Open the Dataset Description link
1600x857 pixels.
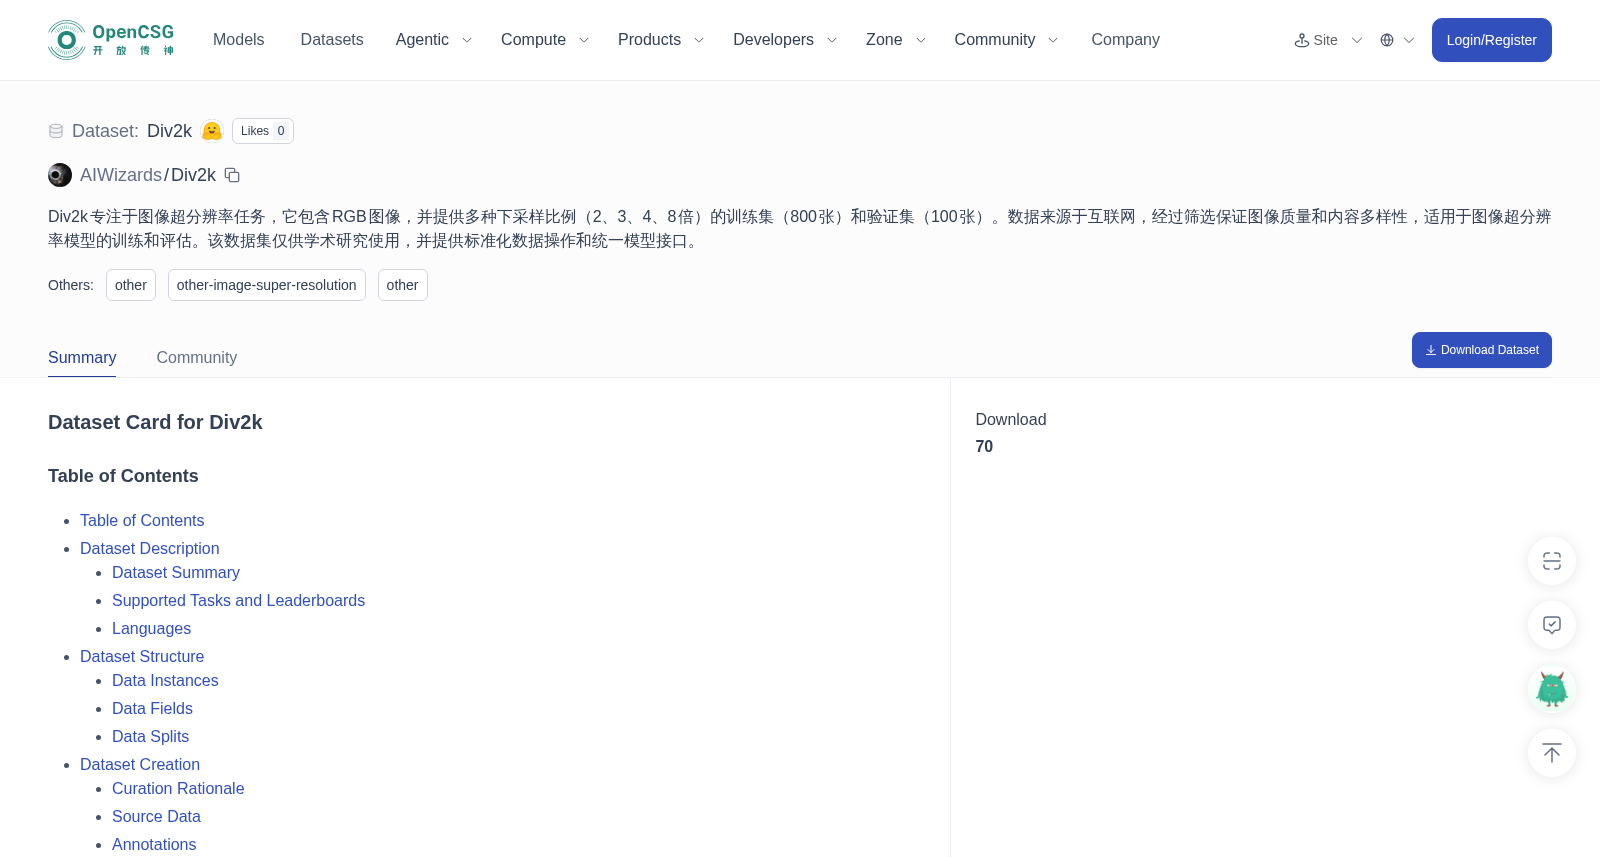click(150, 548)
